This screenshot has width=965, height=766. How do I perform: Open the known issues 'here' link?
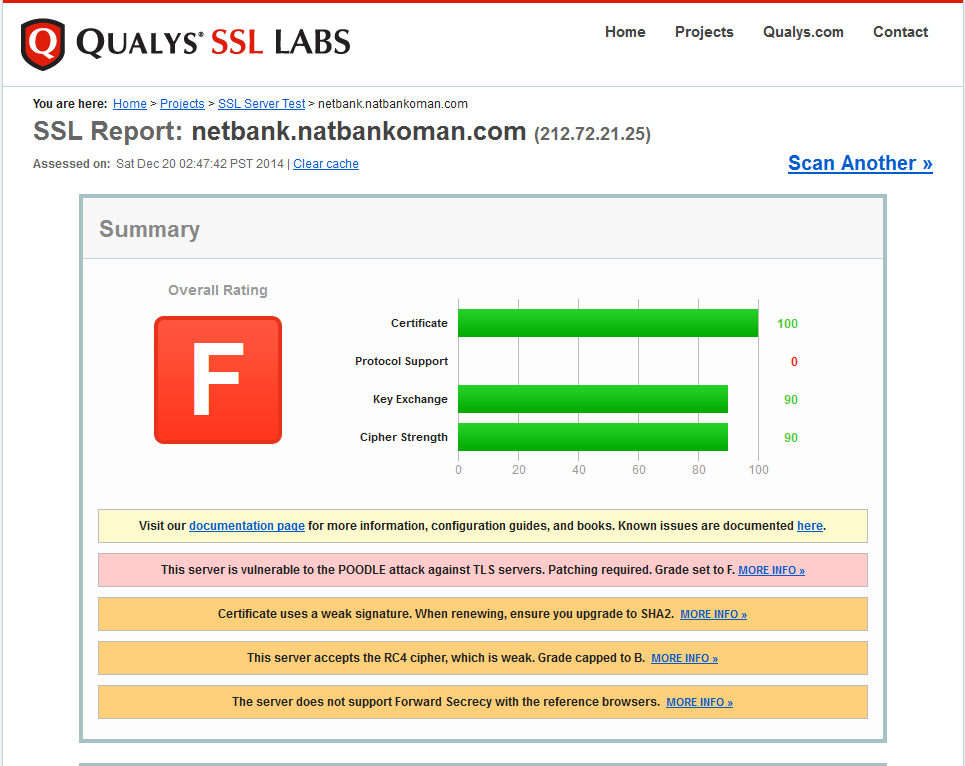click(810, 526)
